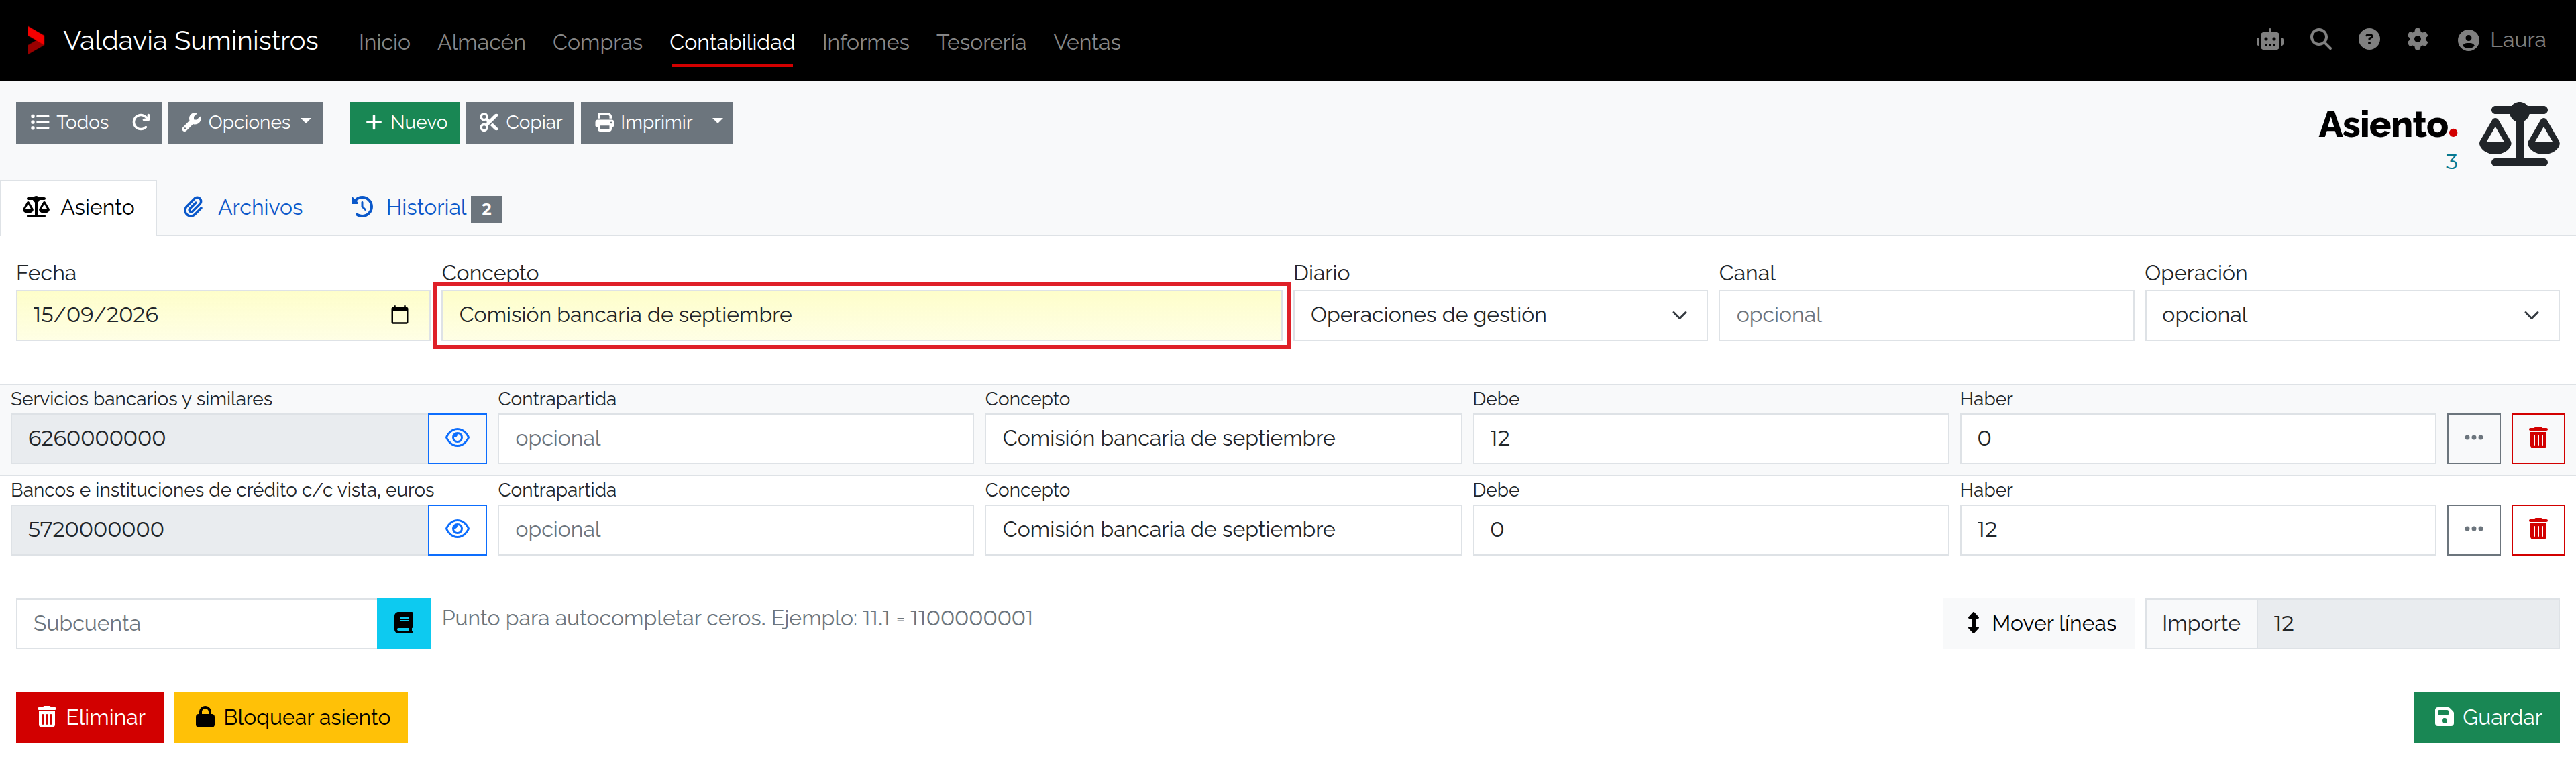Screen dimensions: 2576x781
Task: Click the red Eliminar button
Action: (x=90, y=717)
